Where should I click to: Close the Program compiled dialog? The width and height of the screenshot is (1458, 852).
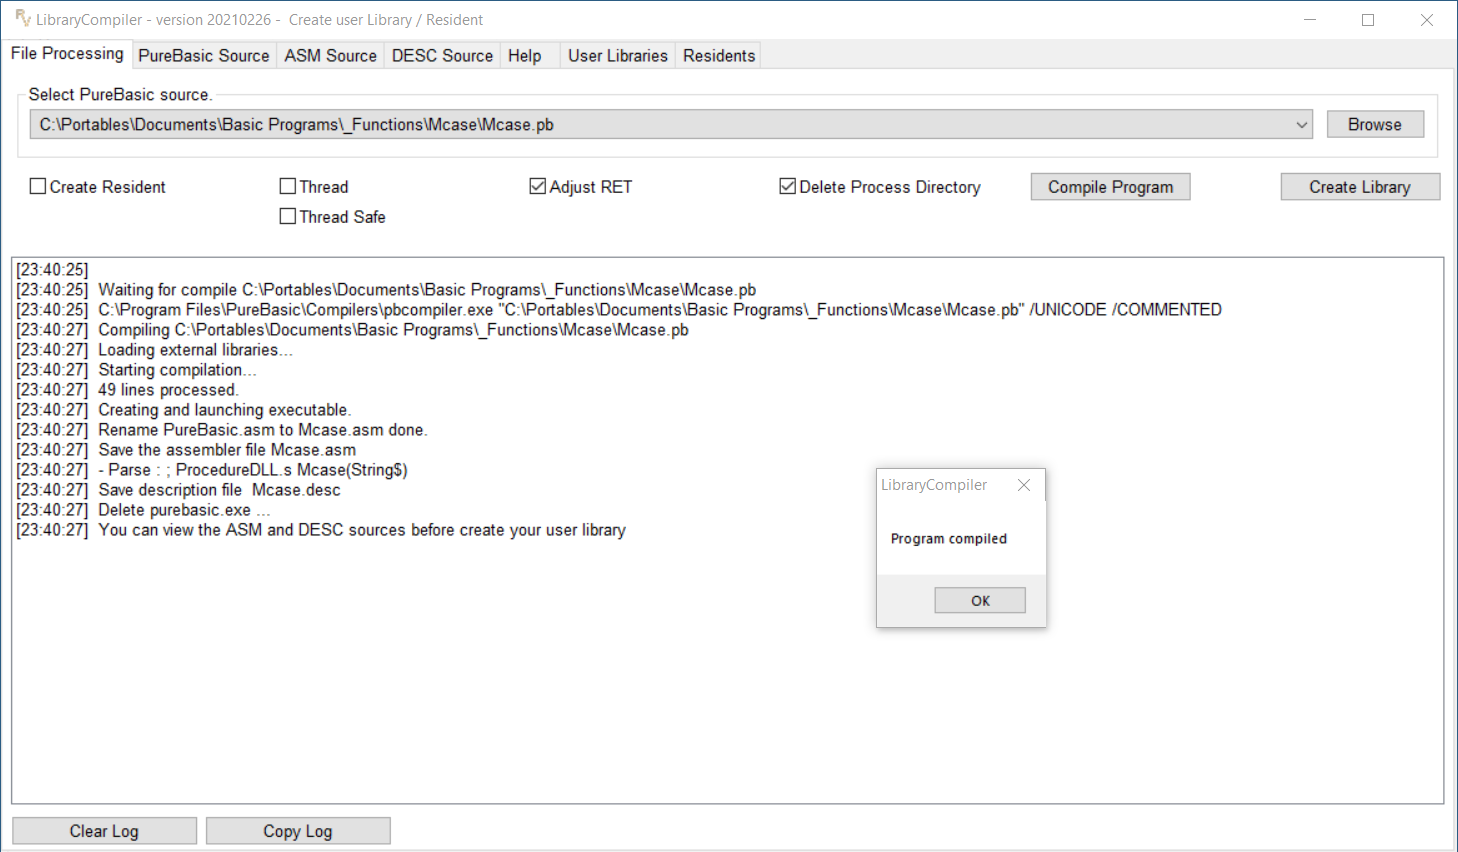click(1023, 485)
